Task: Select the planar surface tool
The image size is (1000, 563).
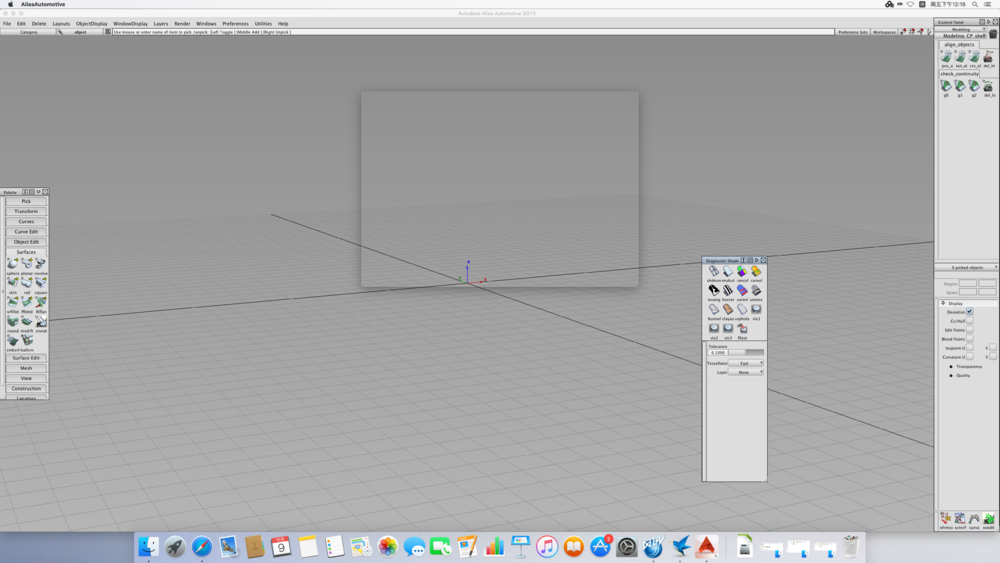Action: coord(27,264)
